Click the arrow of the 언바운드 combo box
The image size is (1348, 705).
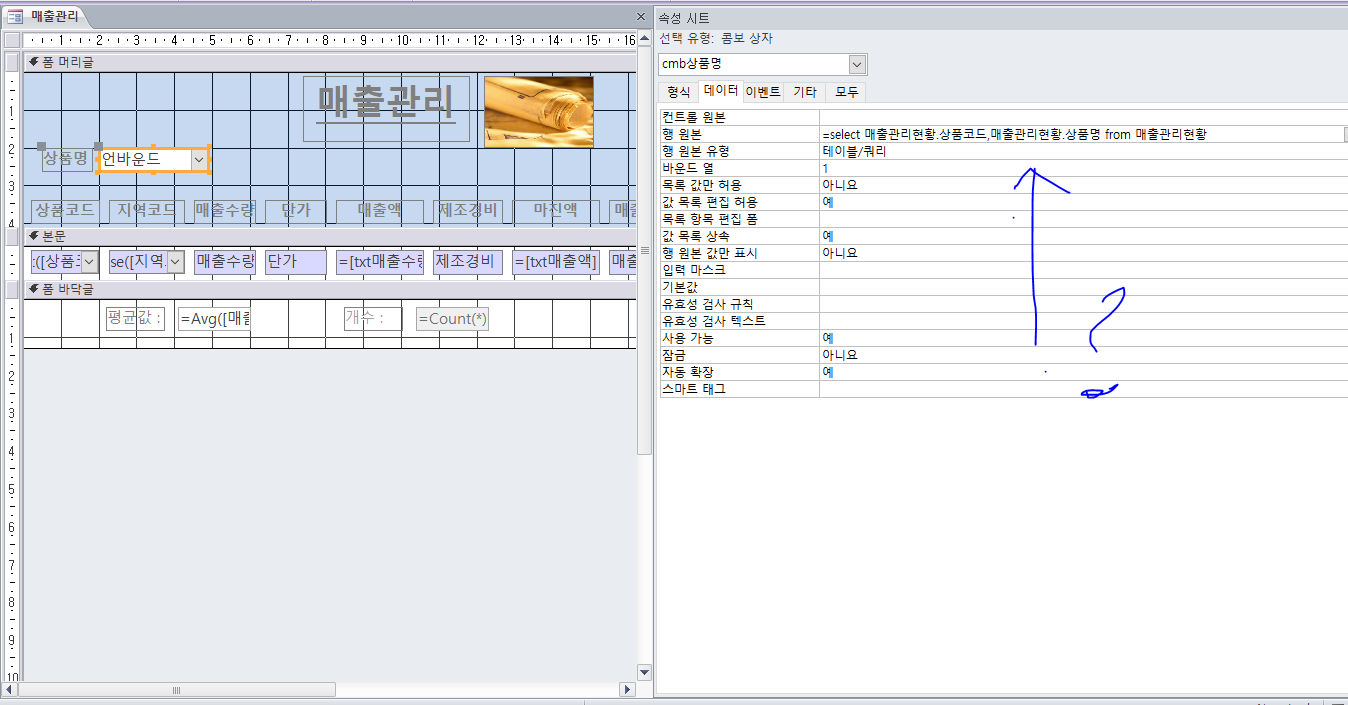click(199, 159)
